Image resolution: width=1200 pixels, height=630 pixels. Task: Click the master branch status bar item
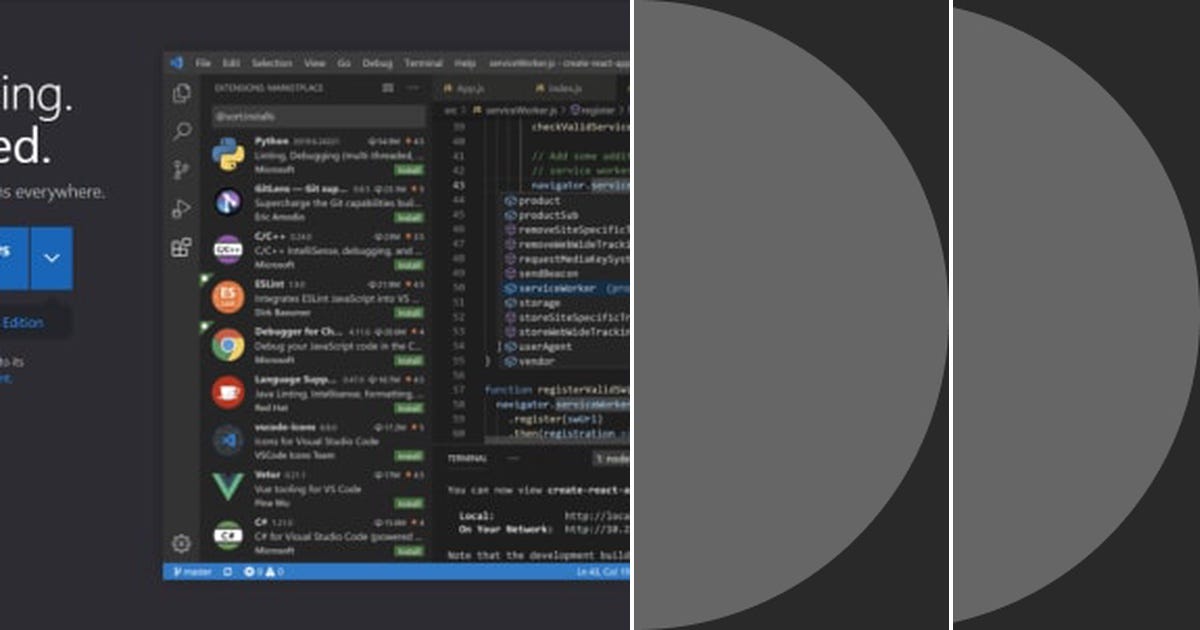point(192,571)
